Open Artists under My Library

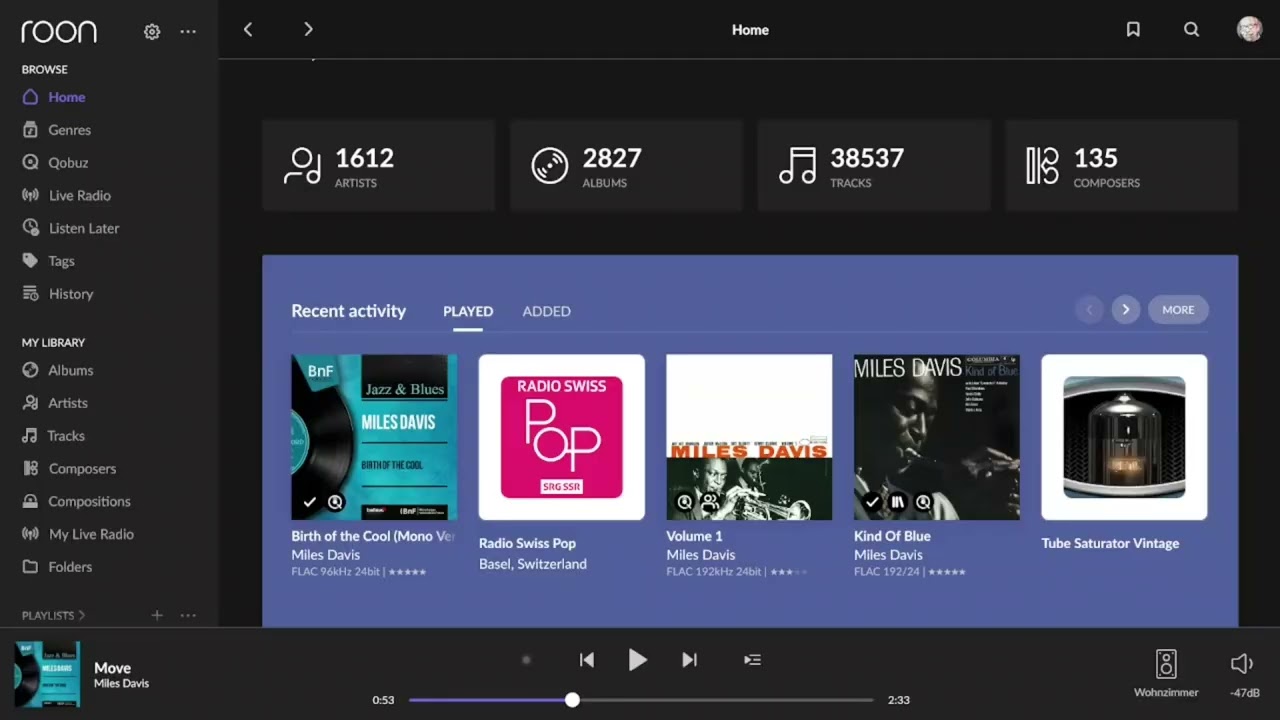[55, 403]
